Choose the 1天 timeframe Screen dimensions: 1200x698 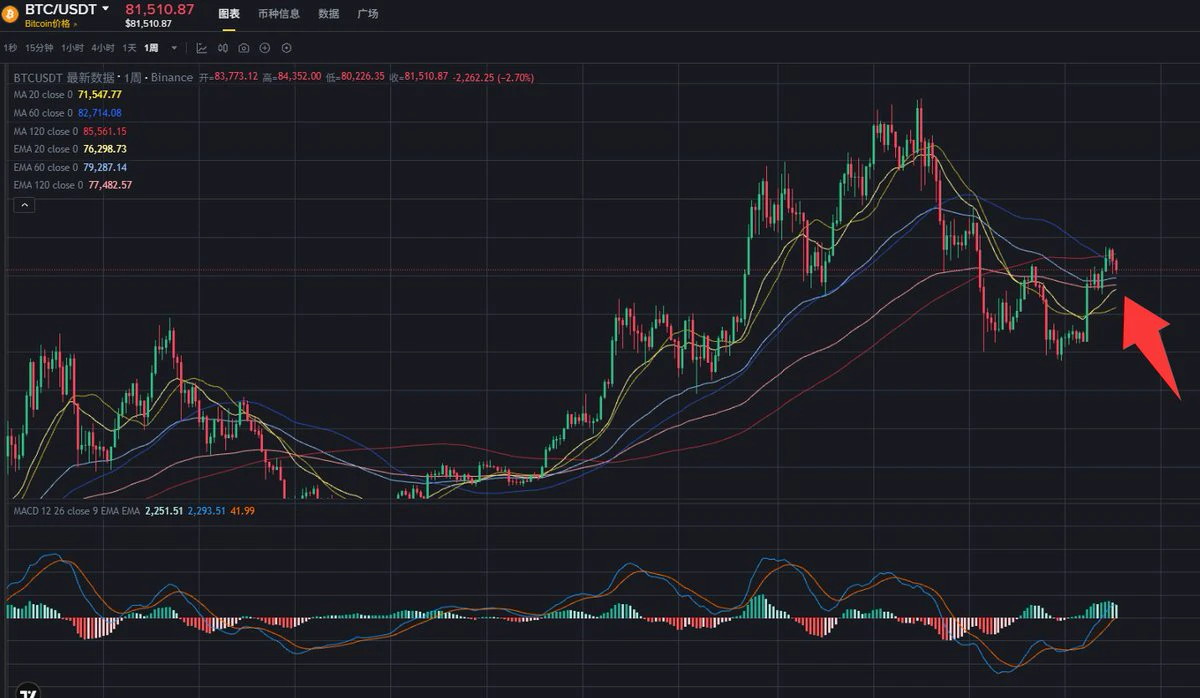coord(130,48)
